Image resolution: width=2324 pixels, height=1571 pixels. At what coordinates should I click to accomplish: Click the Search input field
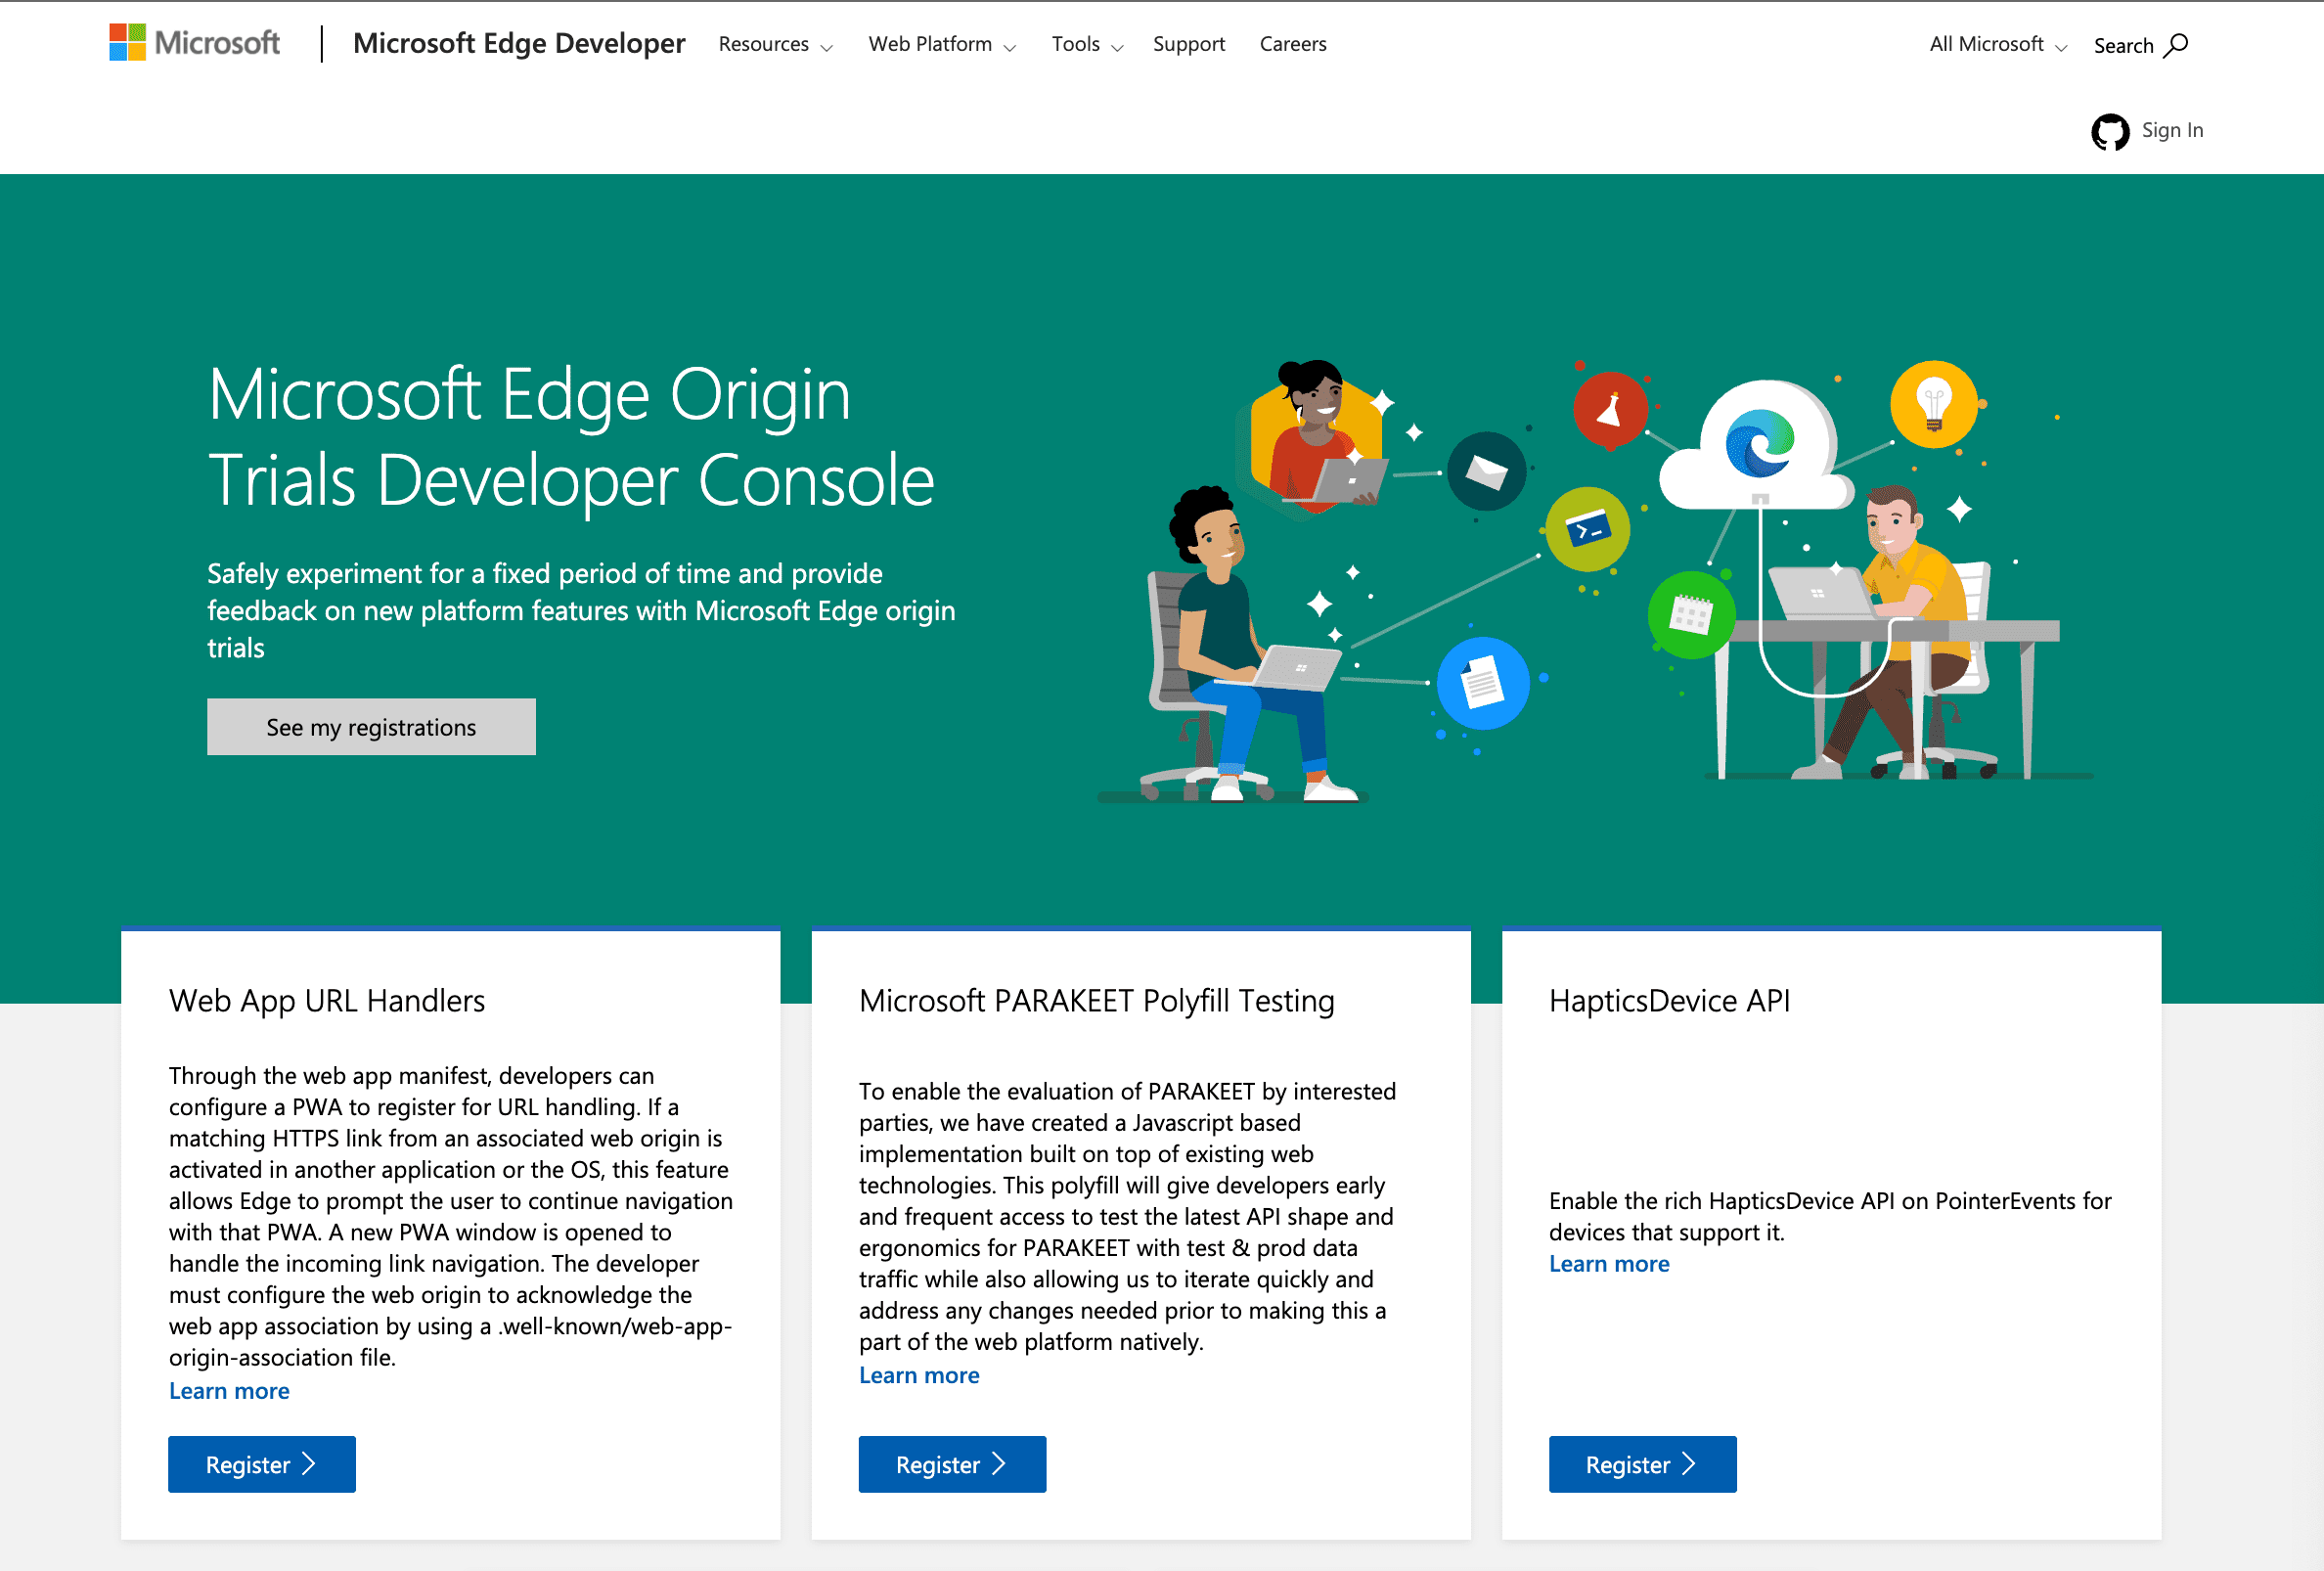[2138, 44]
